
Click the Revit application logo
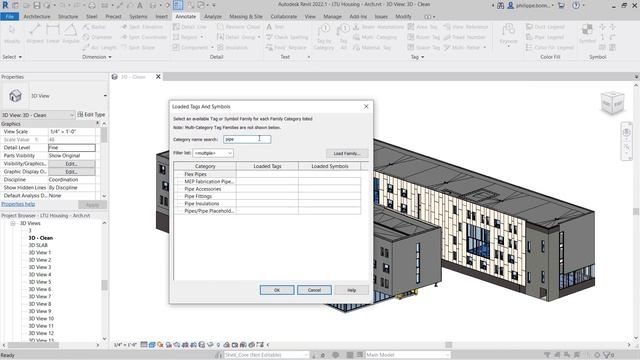point(5,5)
